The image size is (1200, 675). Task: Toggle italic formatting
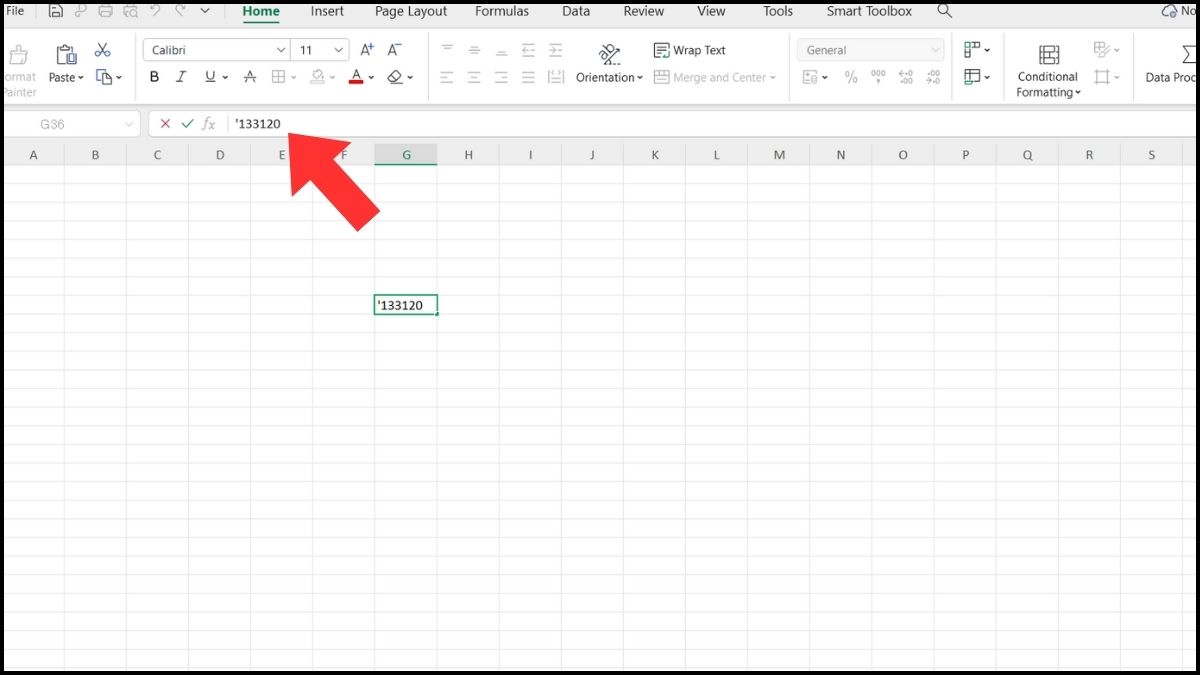[x=181, y=76]
